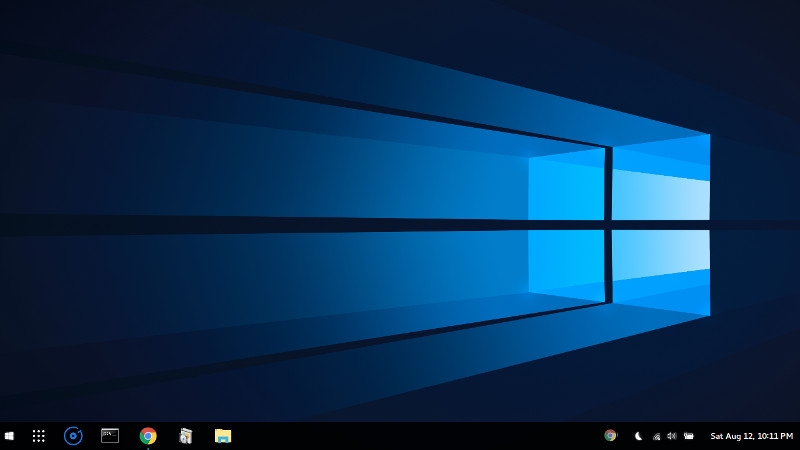Open the file manager folder icon
Image resolution: width=800 pixels, height=450 pixels.
pyautogui.click(x=223, y=436)
